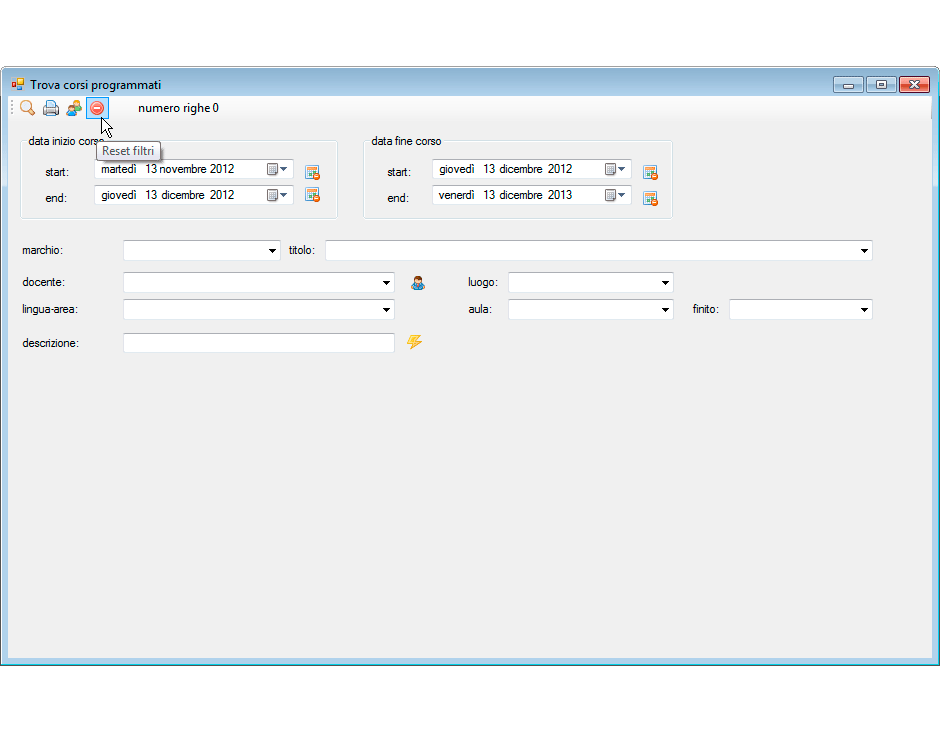Expand the titolo dropdown
940x732 pixels.
864,251
